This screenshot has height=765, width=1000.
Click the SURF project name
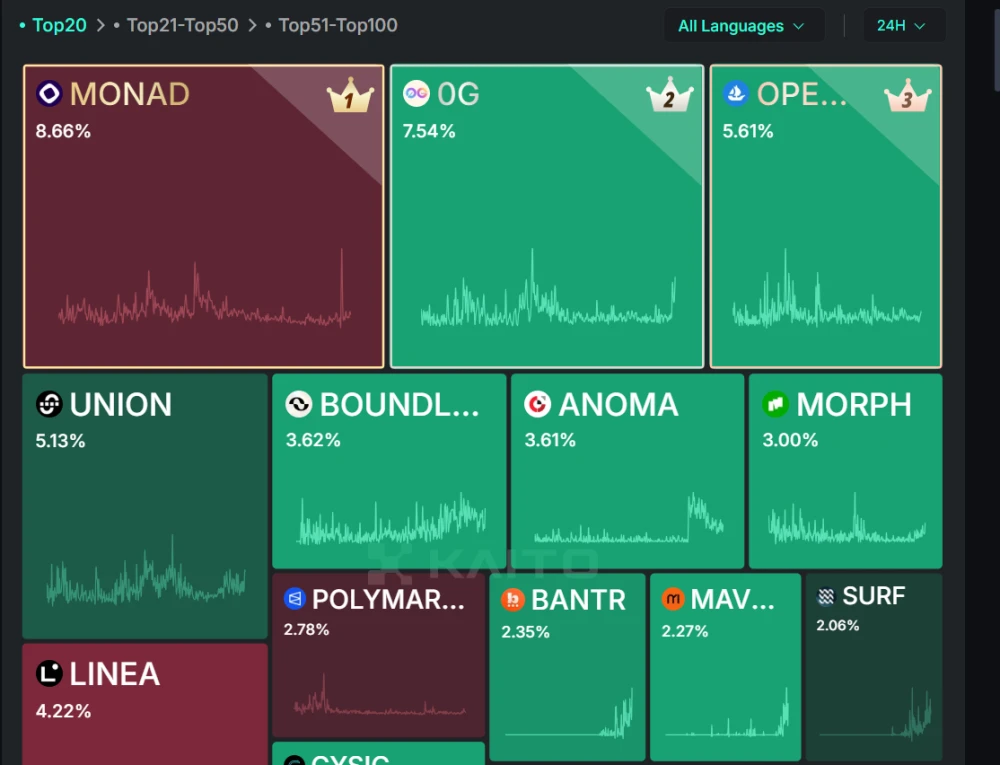click(x=874, y=596)
